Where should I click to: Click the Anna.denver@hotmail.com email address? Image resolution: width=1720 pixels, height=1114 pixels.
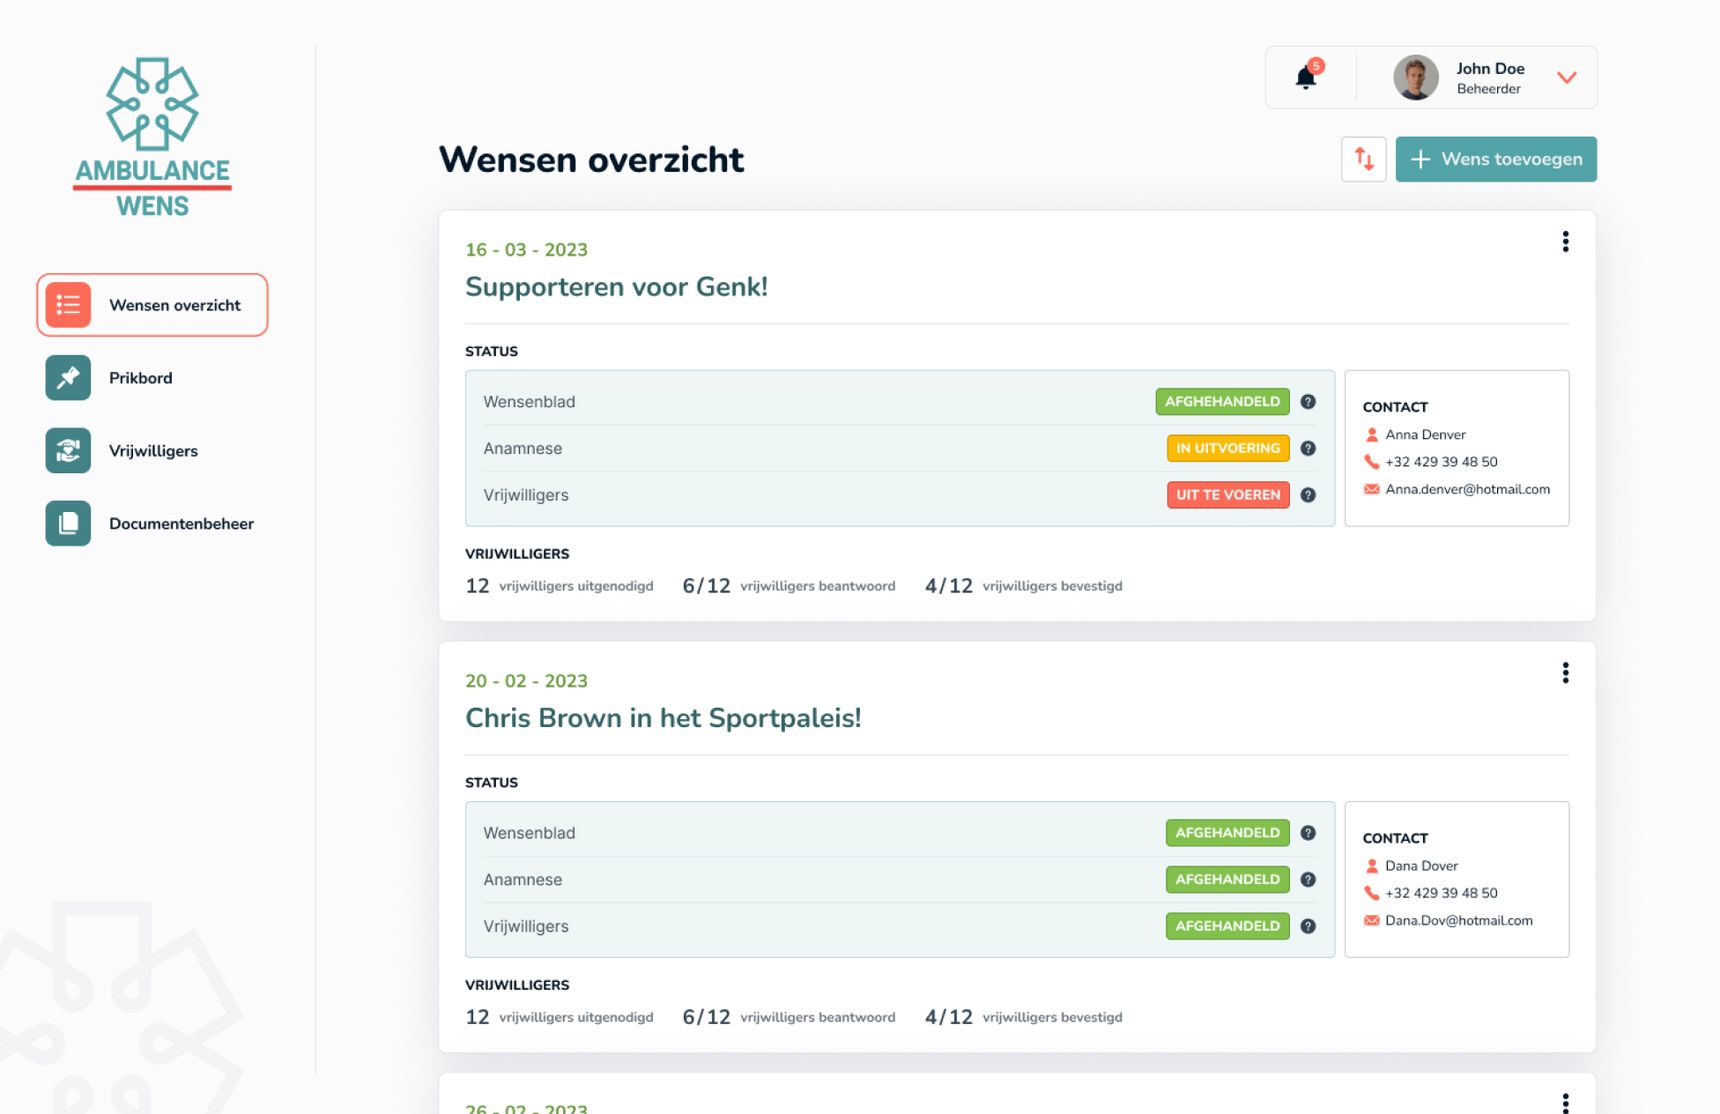coord(1467,489)
